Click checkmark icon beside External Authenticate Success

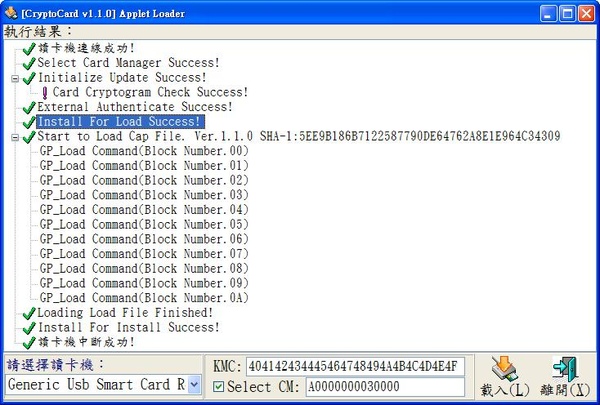pos(29,108)
